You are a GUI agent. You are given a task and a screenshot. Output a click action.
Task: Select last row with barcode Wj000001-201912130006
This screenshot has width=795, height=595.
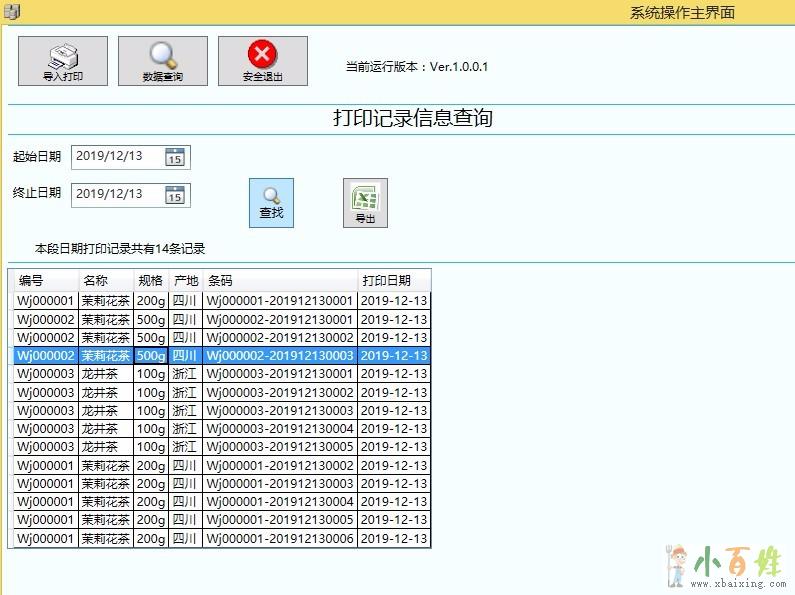280,539
